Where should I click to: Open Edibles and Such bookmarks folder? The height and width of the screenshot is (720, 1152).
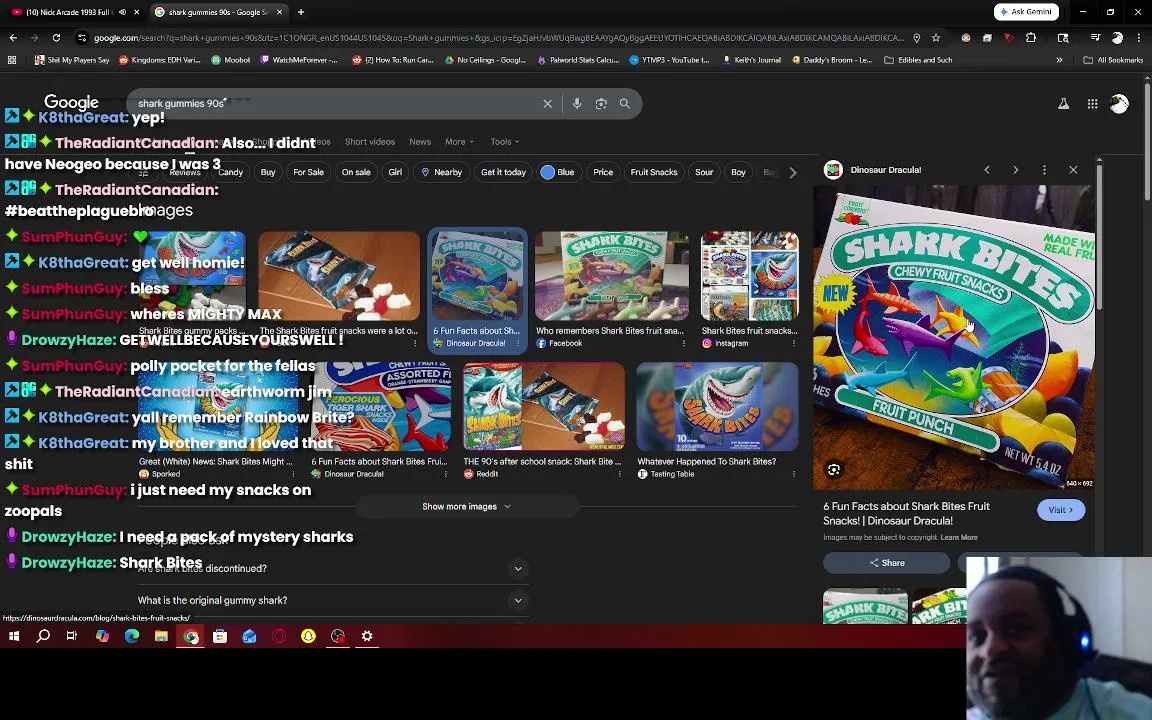(918, 60)
